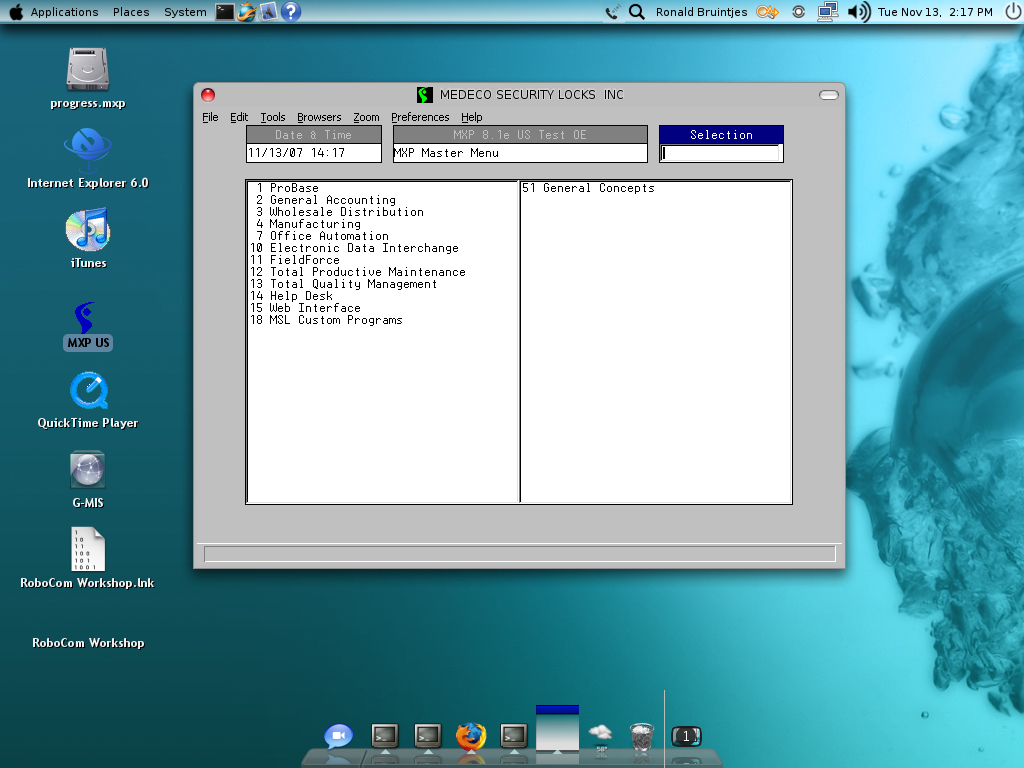
Task: Select 51 General Concepts
Action: 588,188
